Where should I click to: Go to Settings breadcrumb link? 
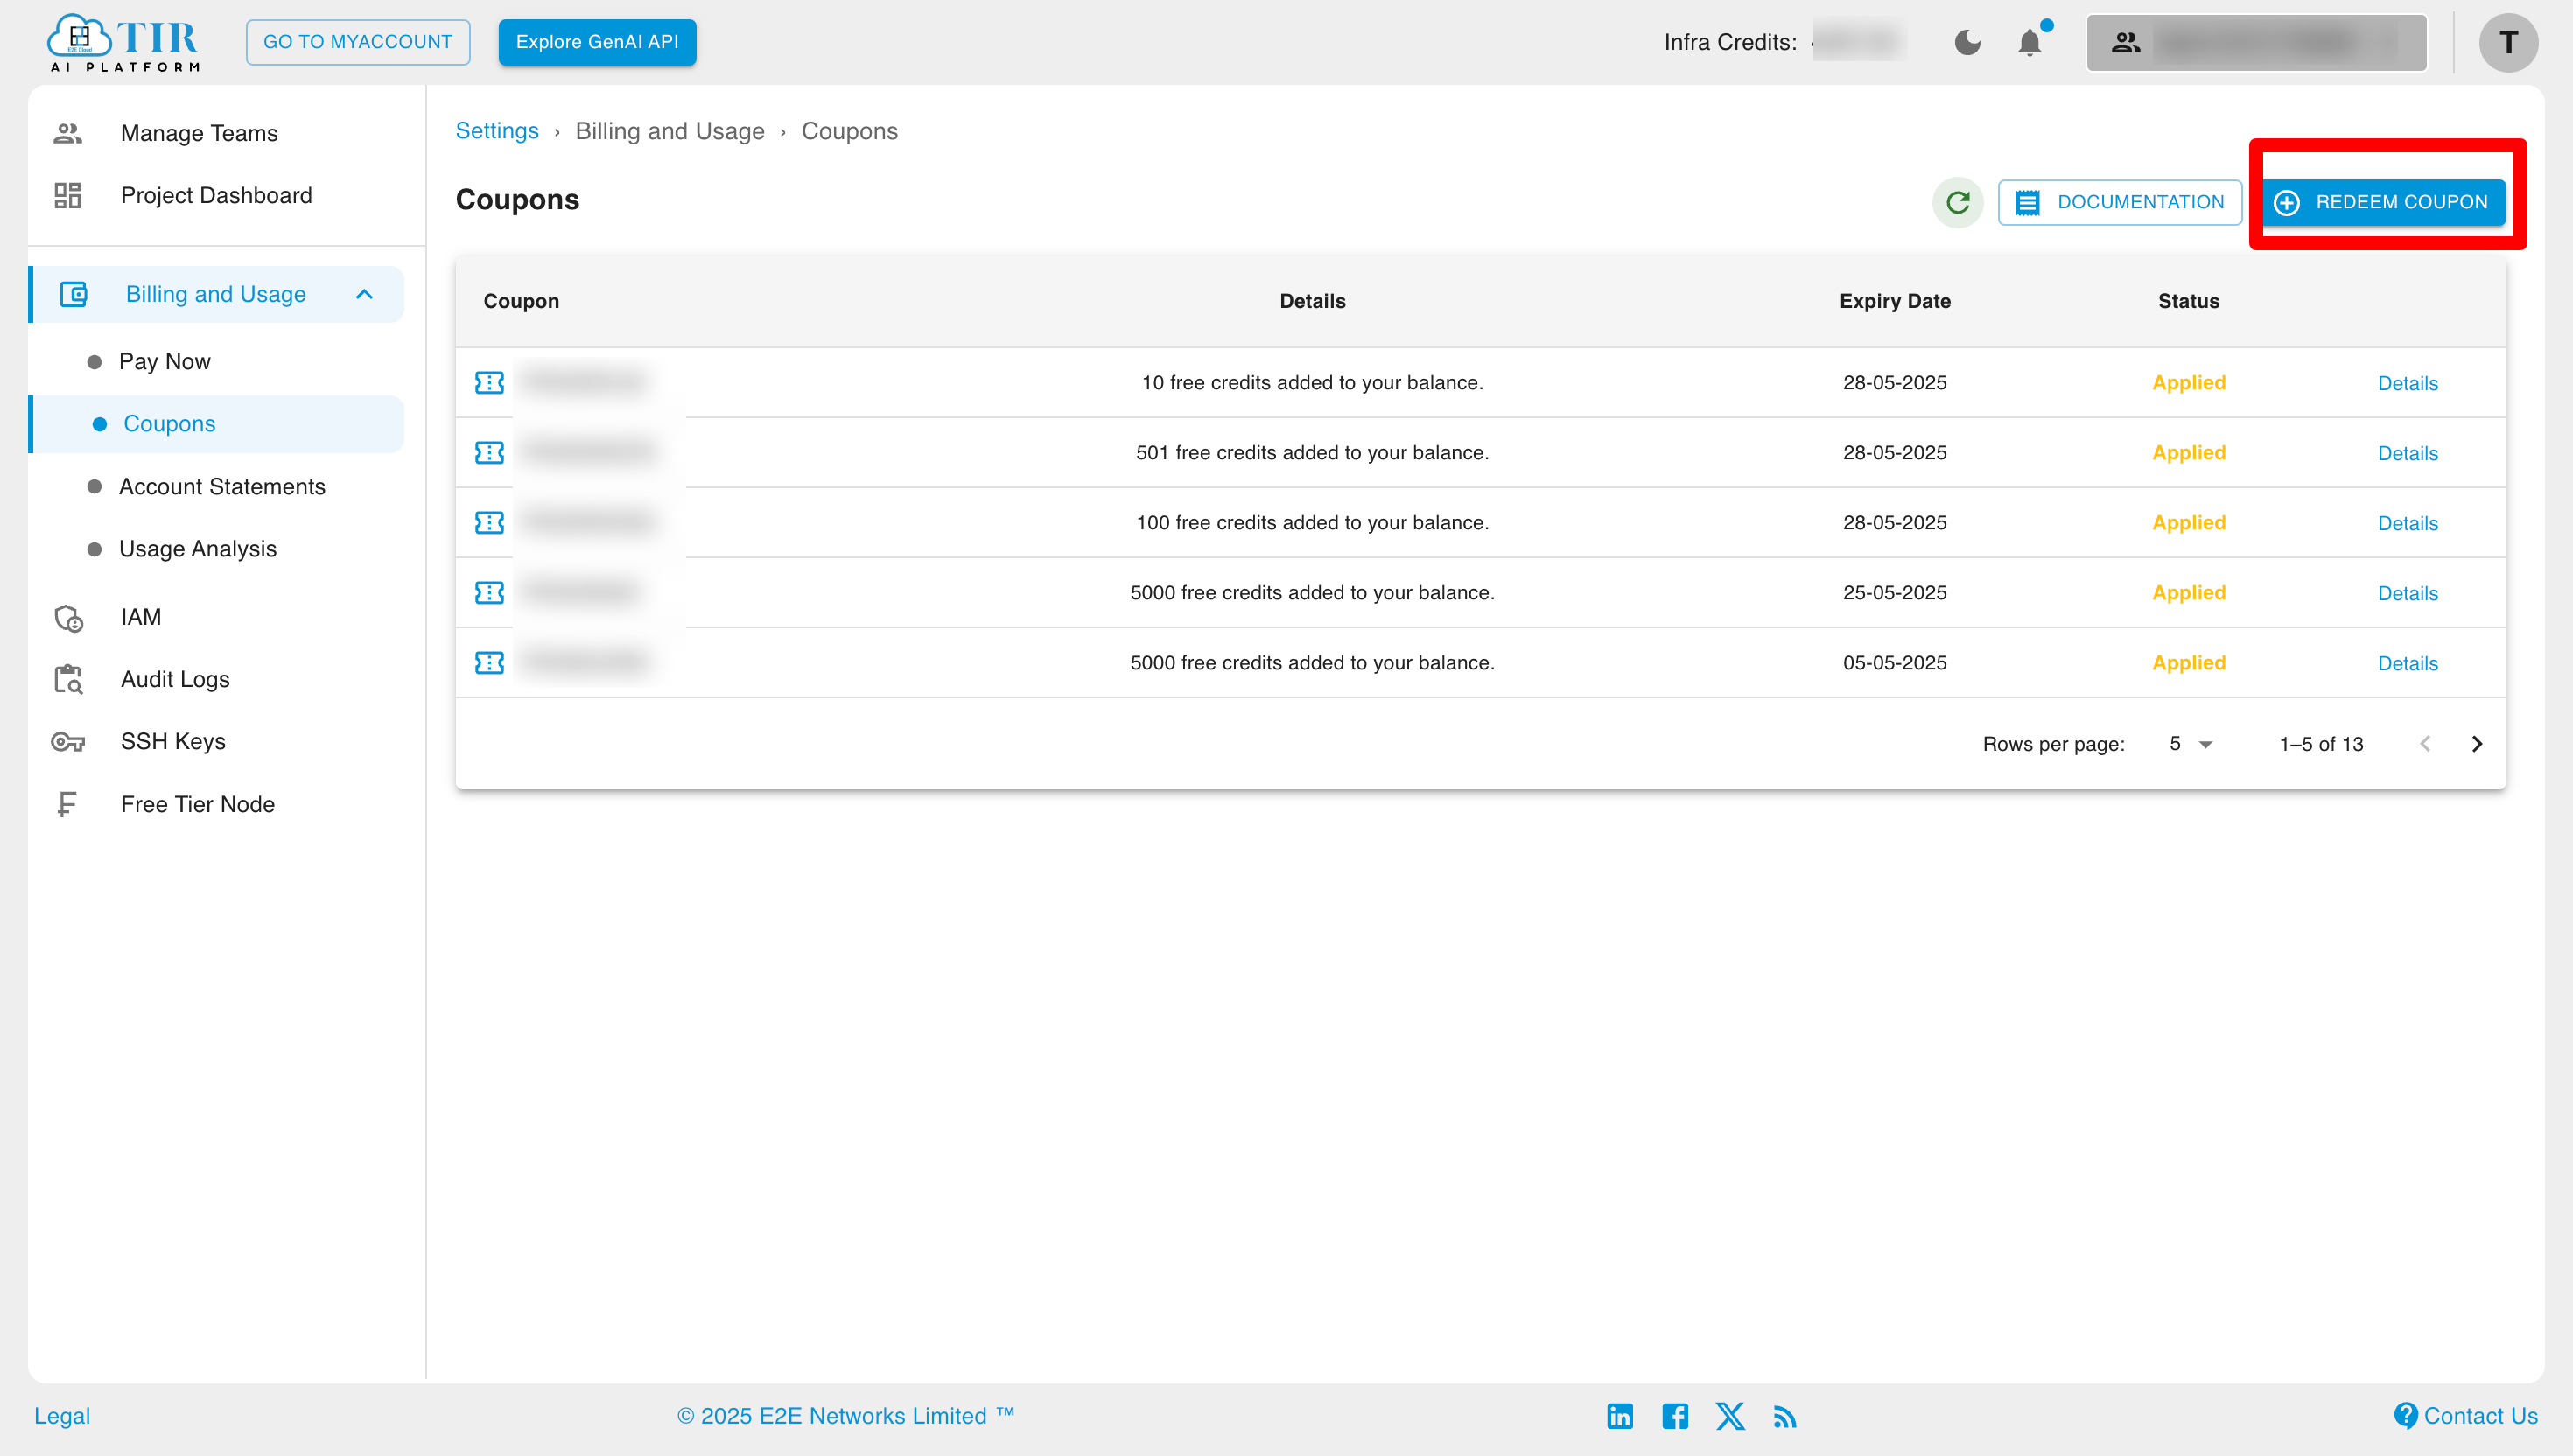tap(497, 131)
